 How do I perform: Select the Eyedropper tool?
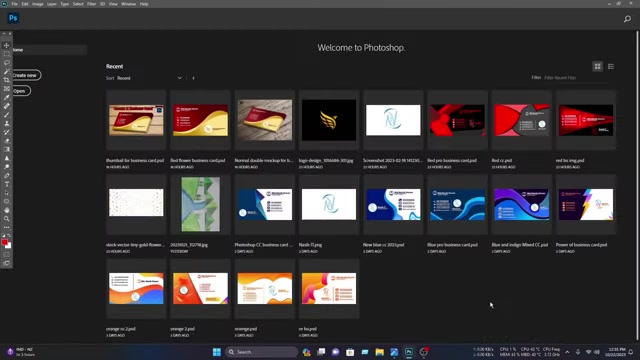coord(7,97)
